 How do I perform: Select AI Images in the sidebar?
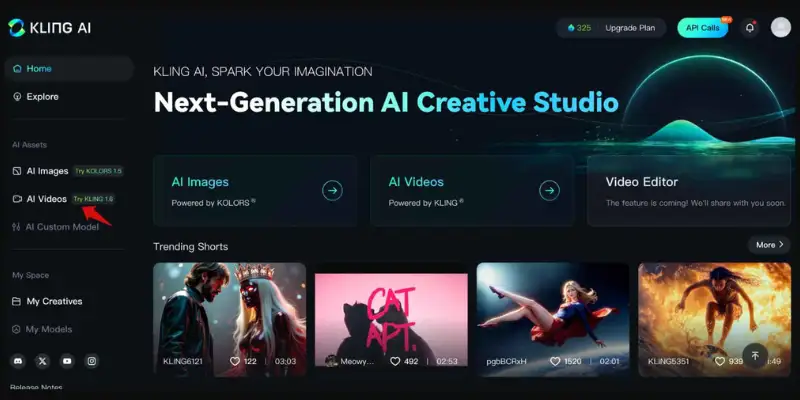pos(47,171)
